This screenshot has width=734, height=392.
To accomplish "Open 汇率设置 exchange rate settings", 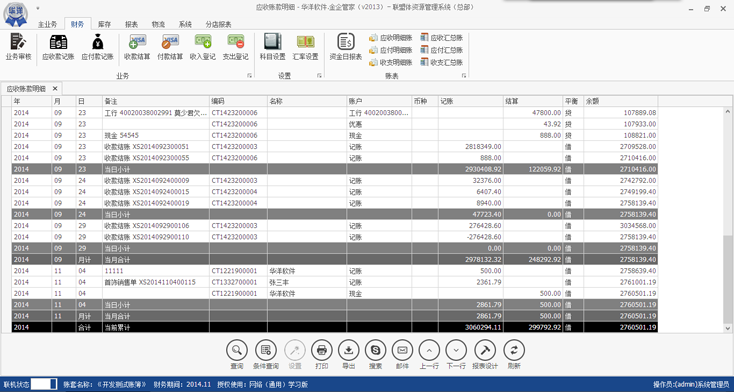I will 305,47.
